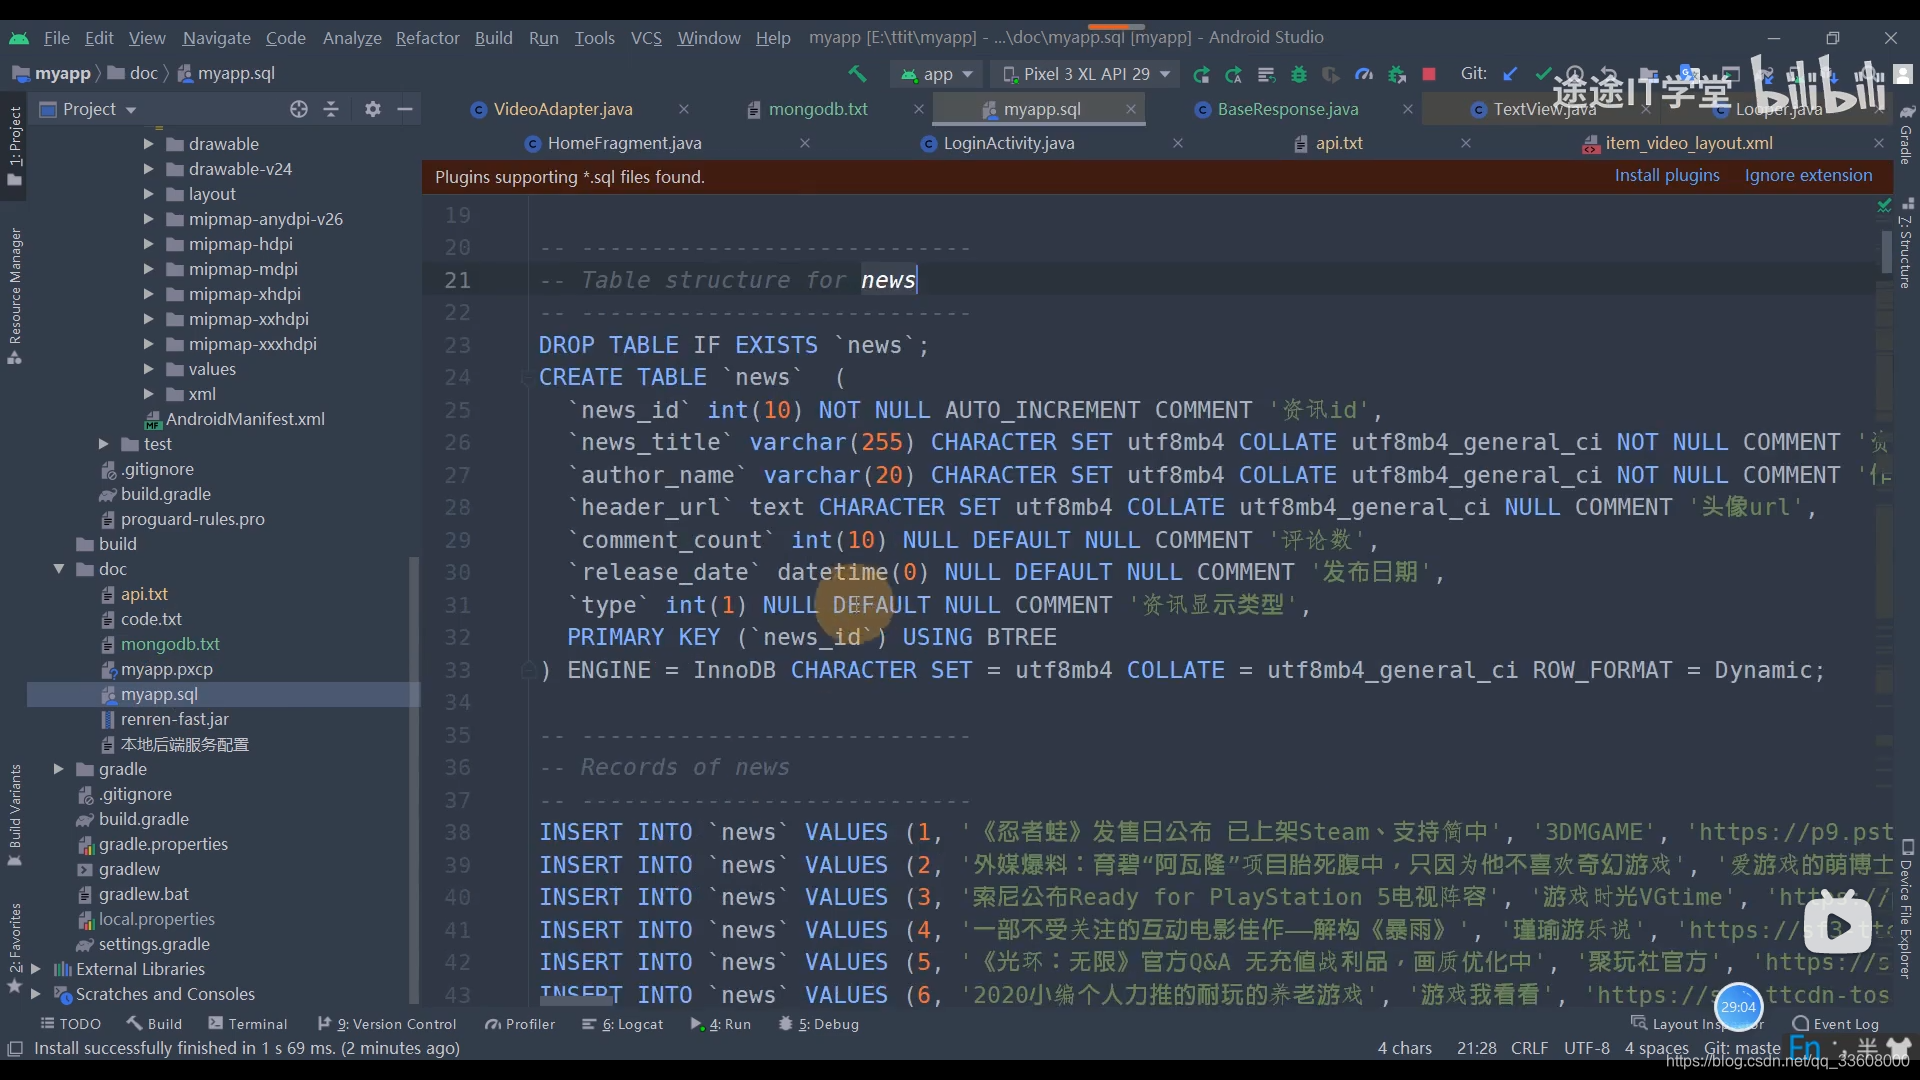Click the Run with Coverage icon
1920x1080 pixels.
(1331, 74)
